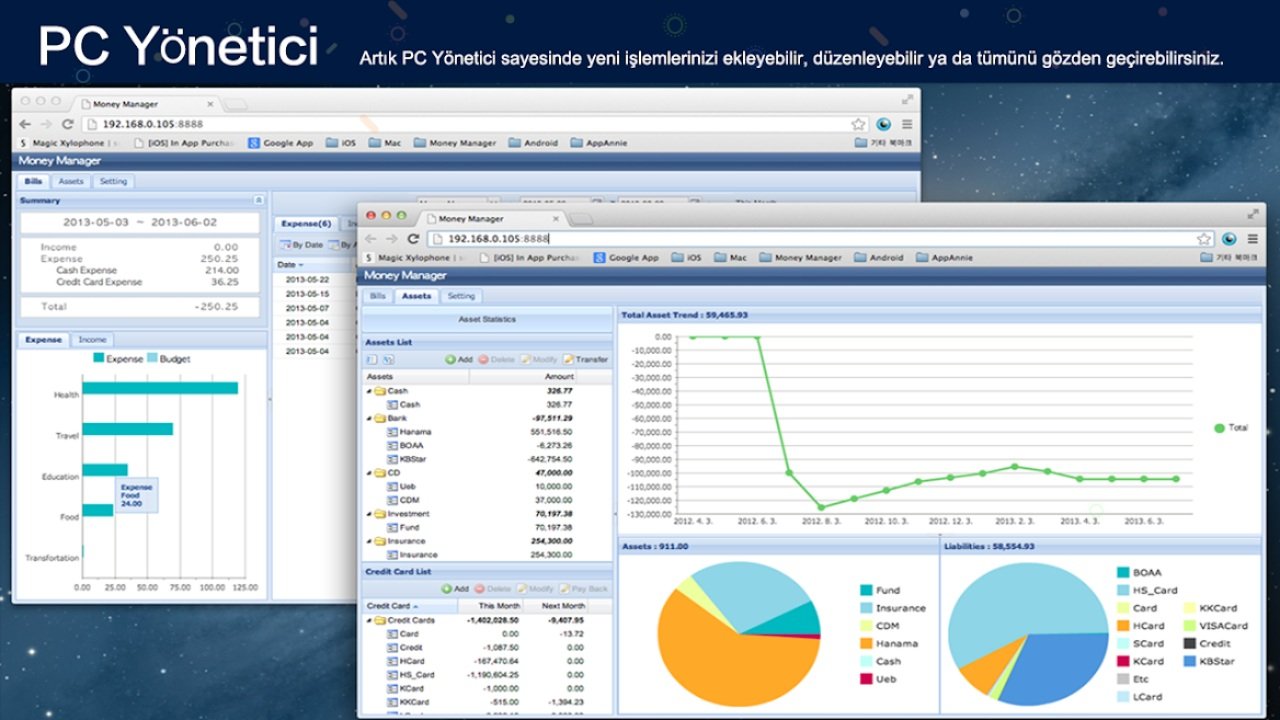Open the Income tab under Summary
Screen dimensions: 1280x720
pyautogui.click(x=93, y=339)
